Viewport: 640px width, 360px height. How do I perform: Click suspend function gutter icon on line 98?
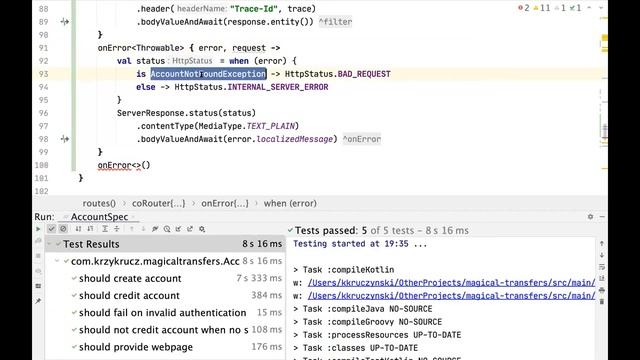pos(64,139)
